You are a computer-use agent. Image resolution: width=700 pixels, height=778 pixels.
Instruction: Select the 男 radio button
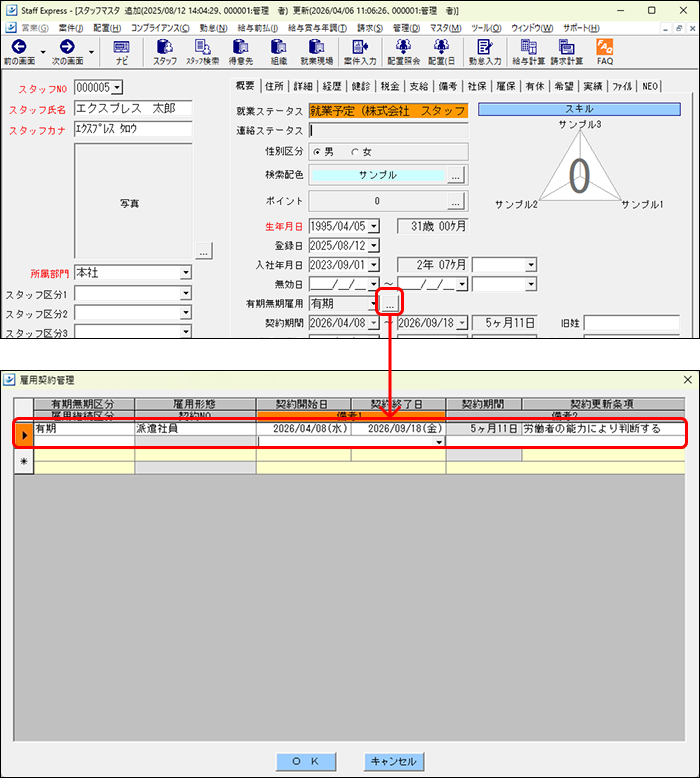(x=317, y=152)
